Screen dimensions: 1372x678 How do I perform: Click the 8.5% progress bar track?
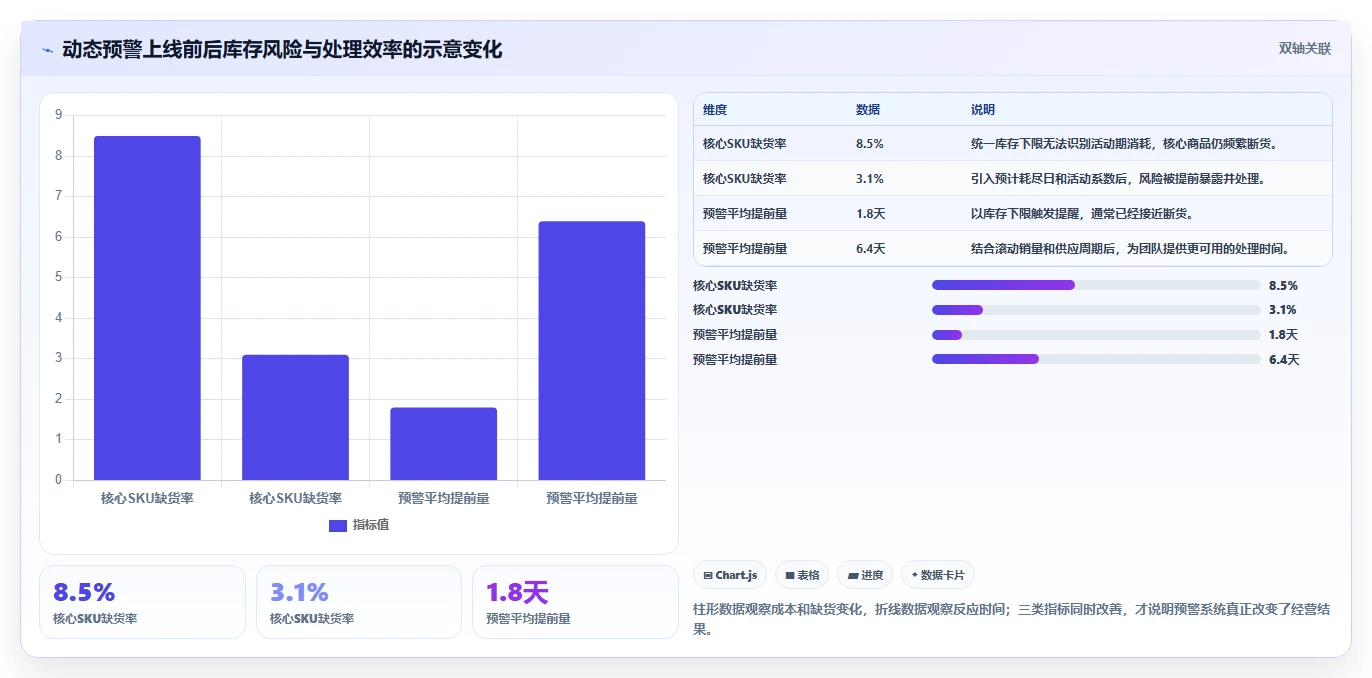point(1096,285)
